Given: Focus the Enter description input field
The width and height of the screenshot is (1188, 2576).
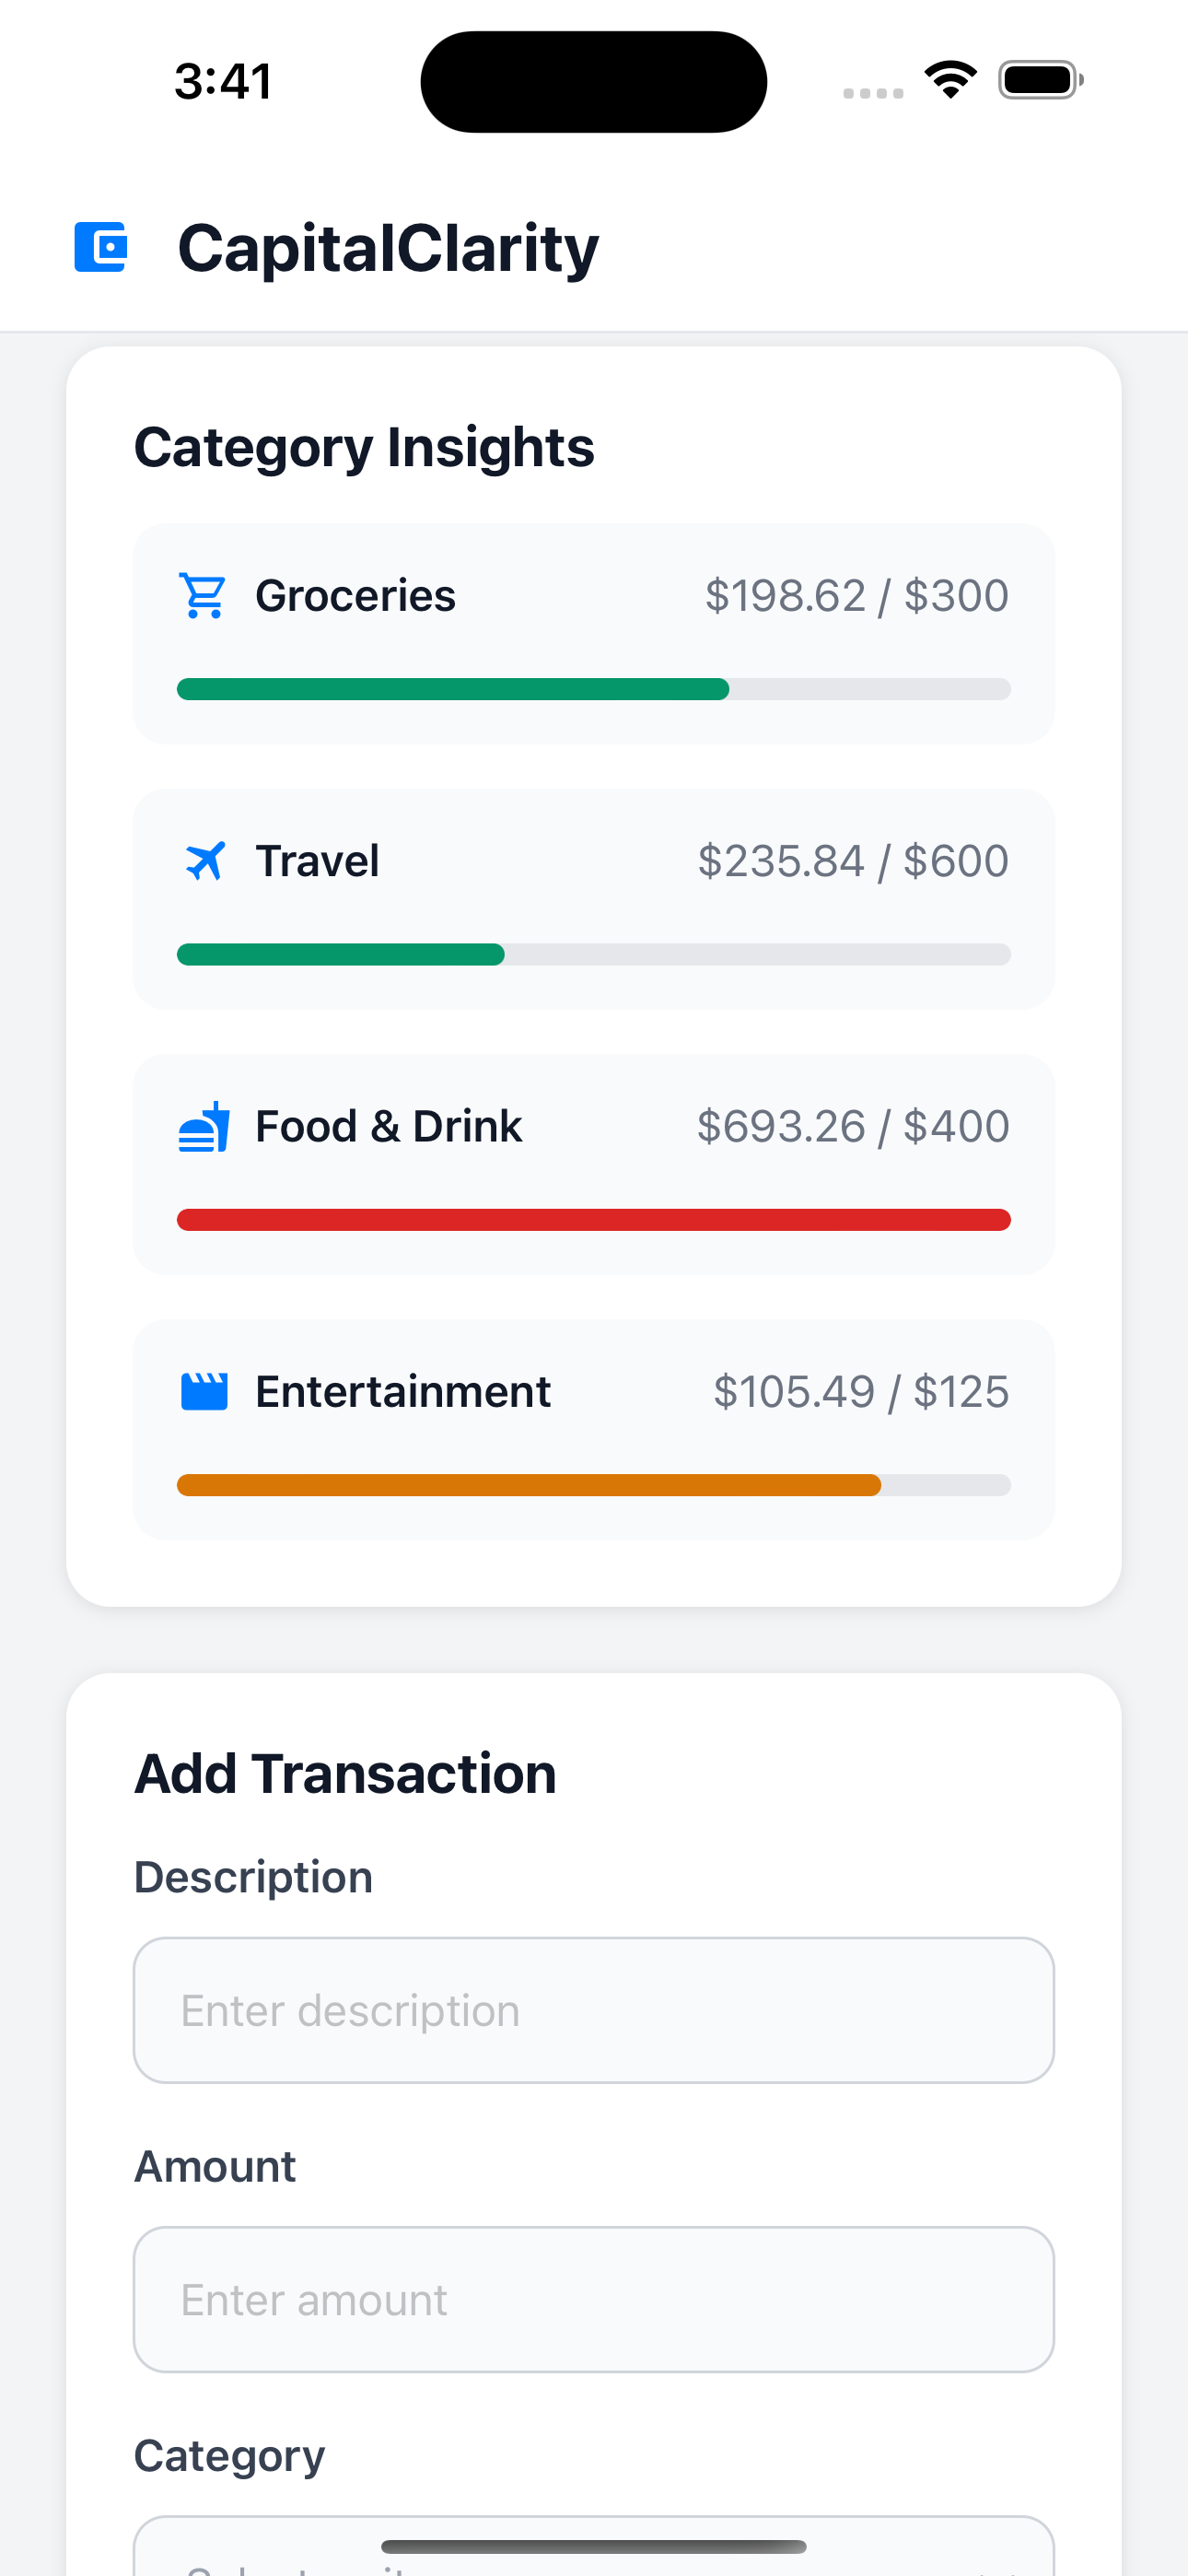Looking at the screenshot, I should tap(593, 2010).
